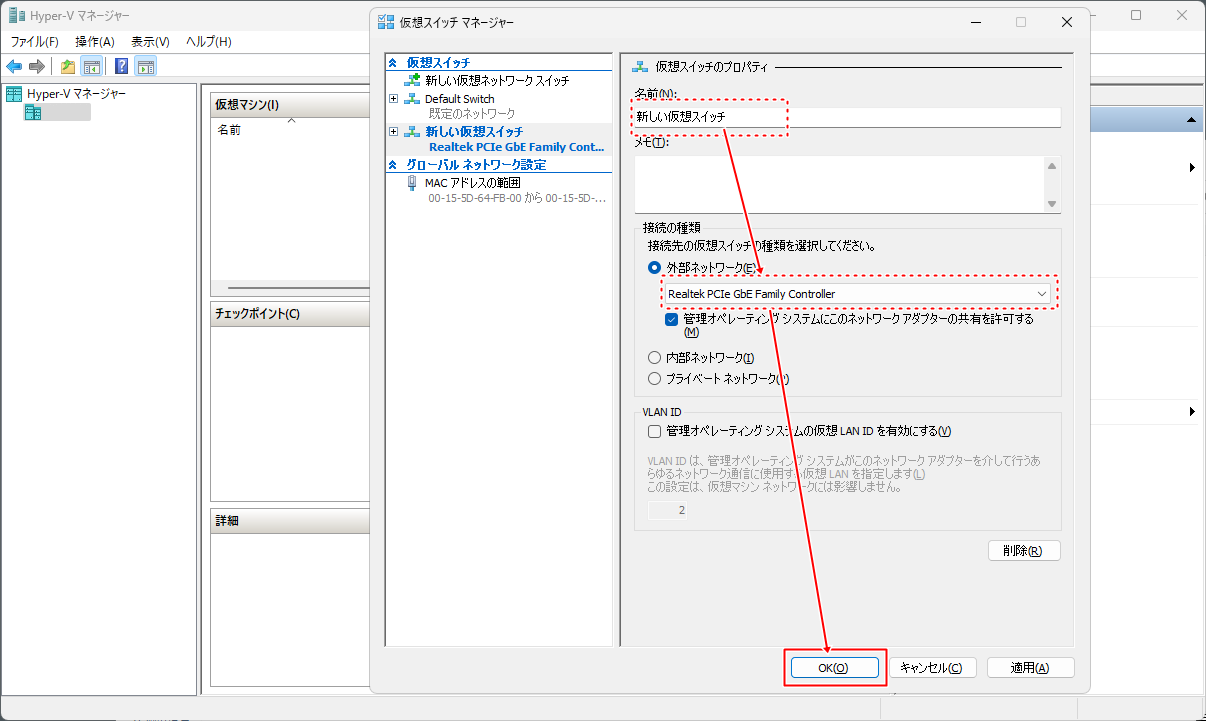The height and width of the screenshot is (721, 1206).
Task: Select the 内部ネットワーク radio button
Action: tap(655, 358)
